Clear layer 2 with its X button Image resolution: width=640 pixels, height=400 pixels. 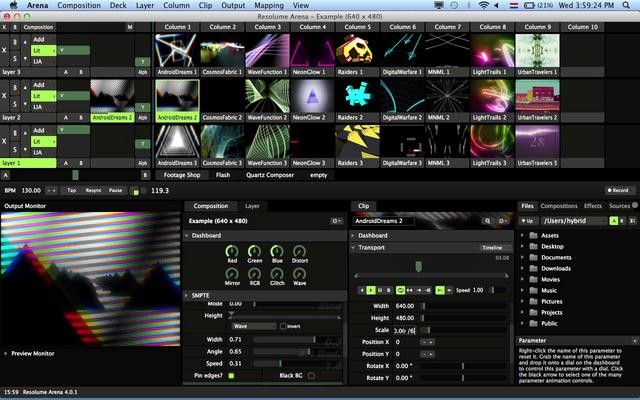[x=4, y=96]
